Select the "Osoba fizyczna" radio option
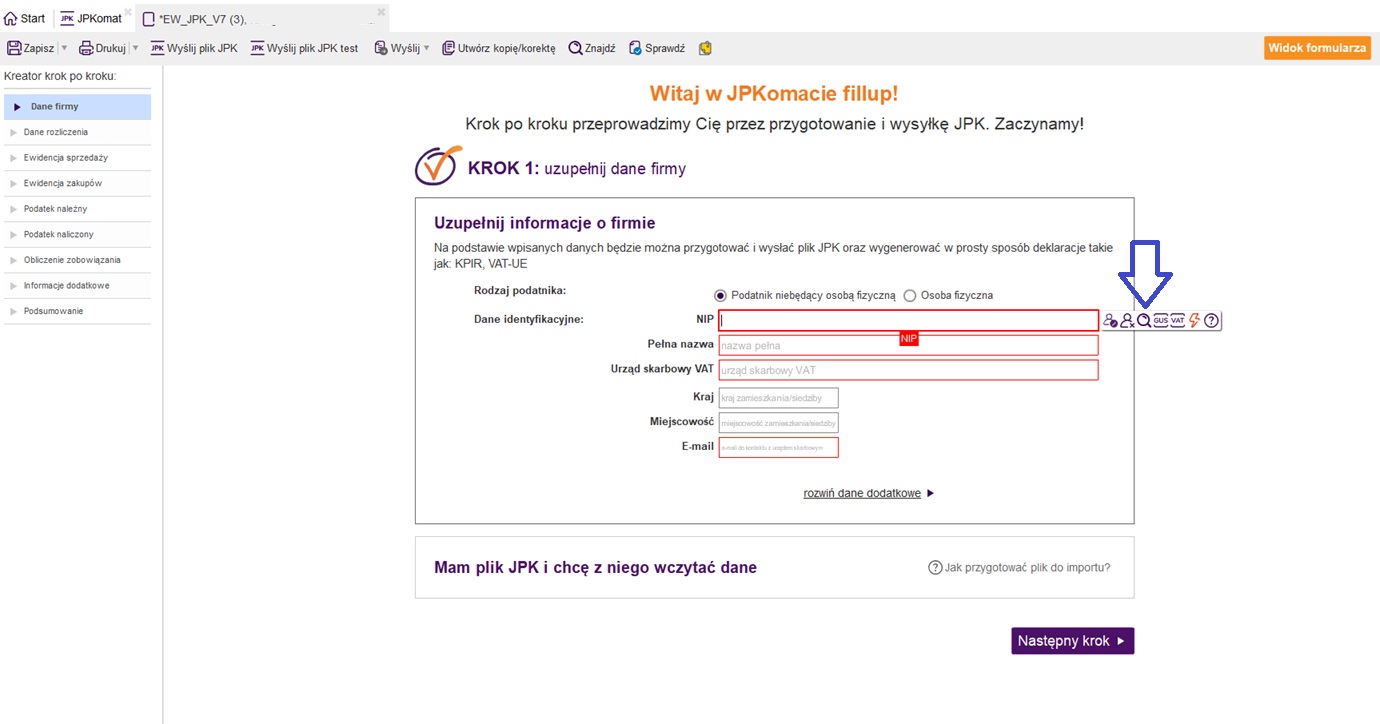Viewport: 1380px width, 724px height. pyautogui.click(x=910, y=296)
